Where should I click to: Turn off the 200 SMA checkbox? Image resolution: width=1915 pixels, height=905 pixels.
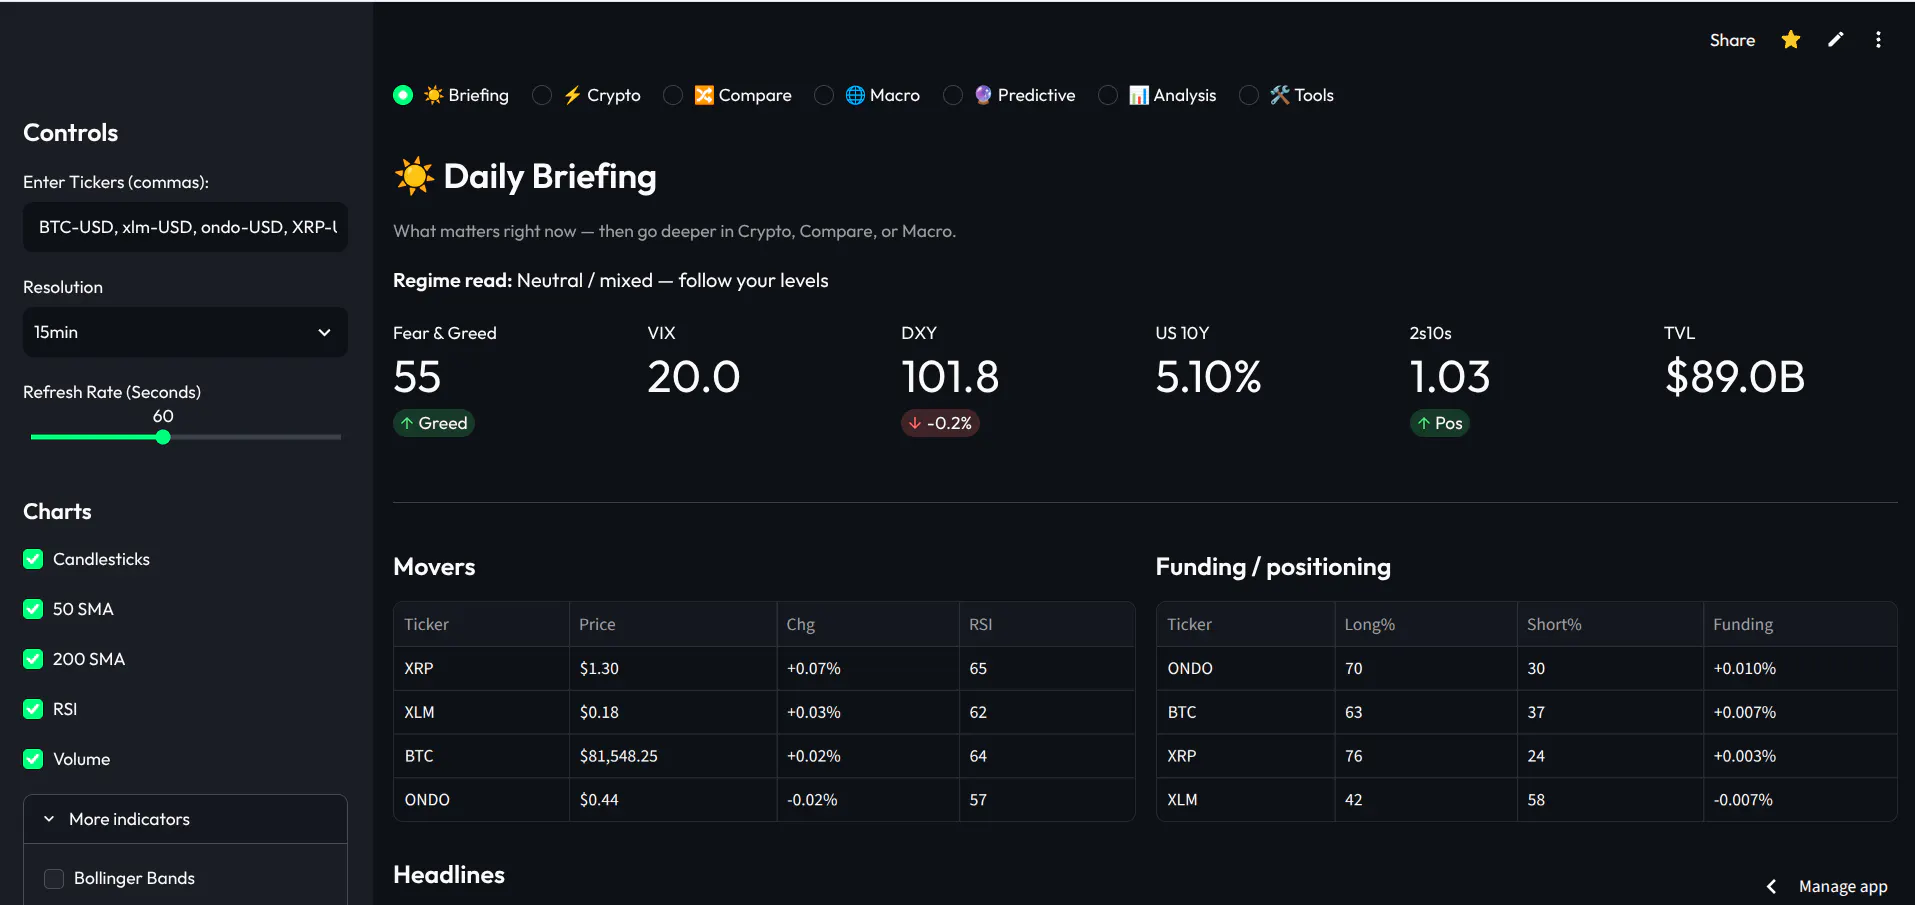pos(33,659)
